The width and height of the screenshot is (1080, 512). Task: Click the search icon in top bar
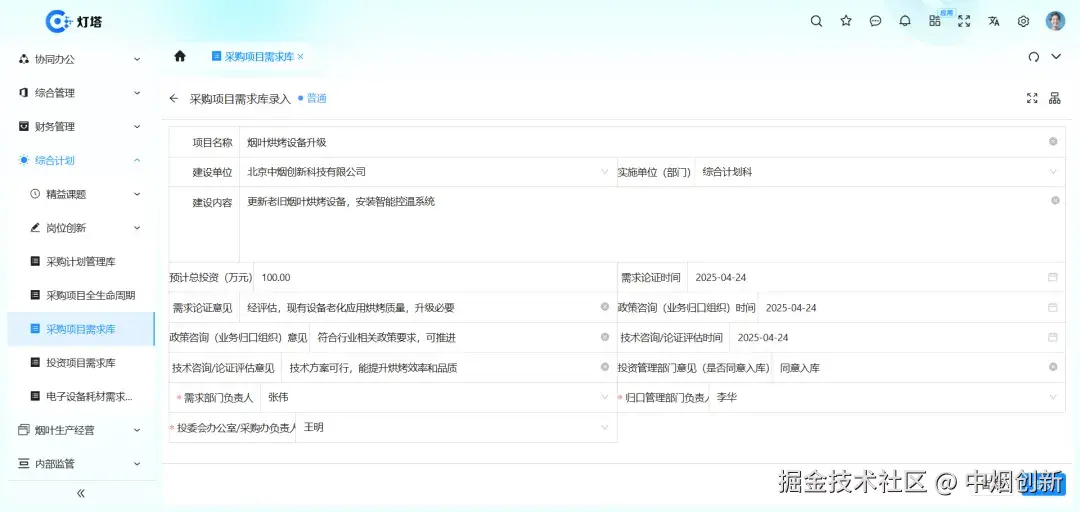[x=816, y=21]
